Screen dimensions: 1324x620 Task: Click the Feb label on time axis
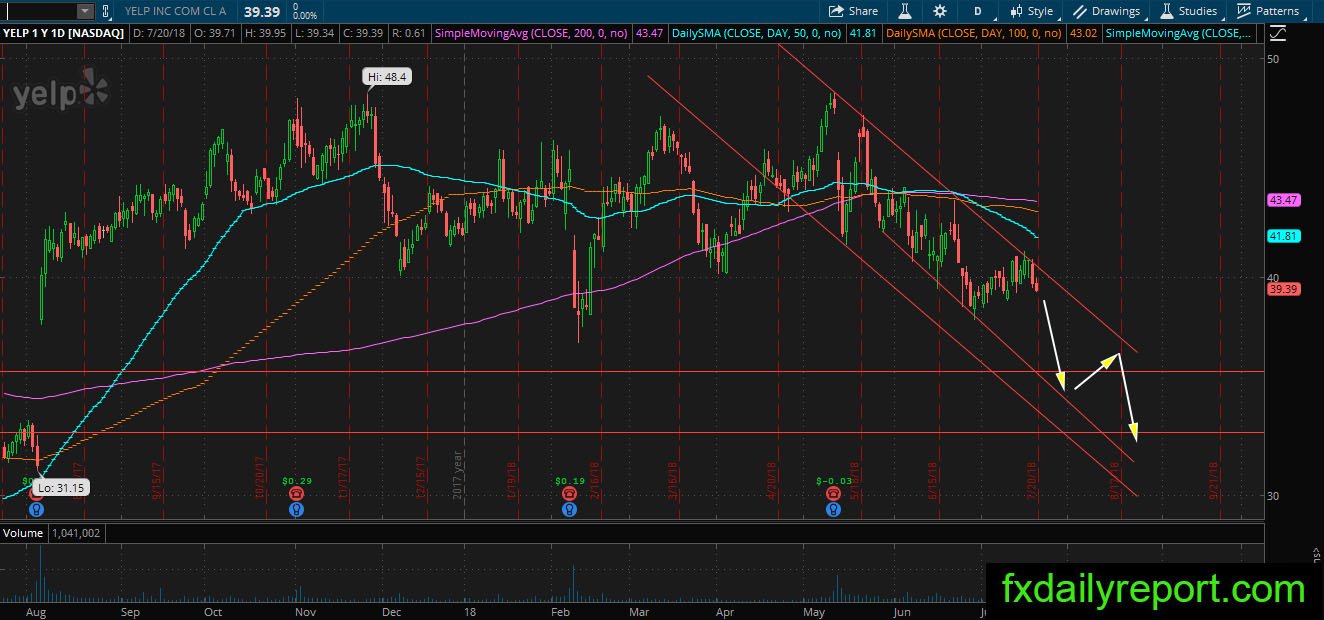tap(560, 610)
